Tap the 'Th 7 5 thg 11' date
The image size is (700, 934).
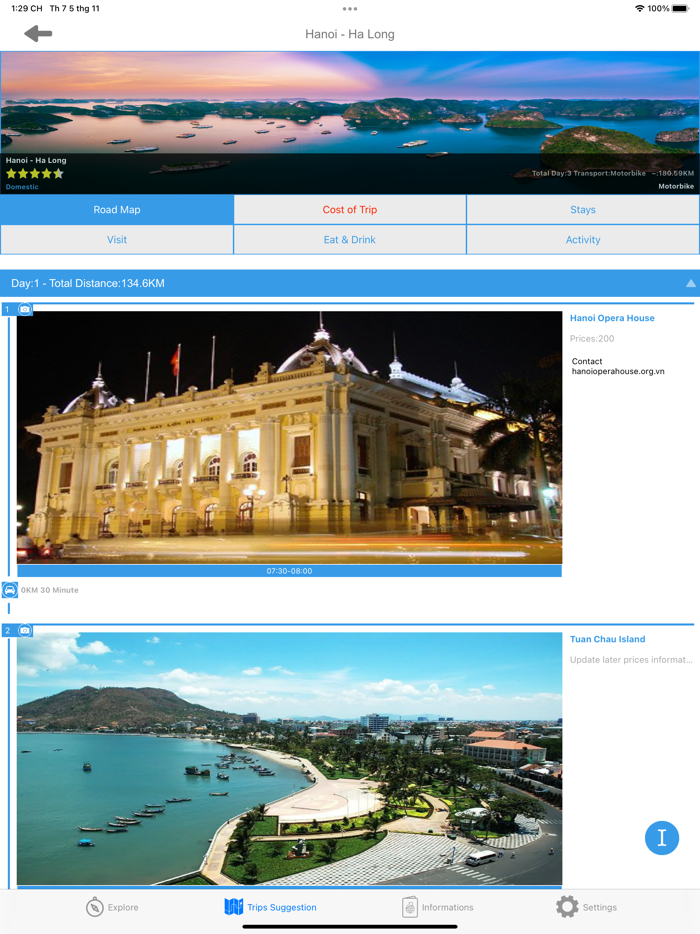click(x=74, y=8)
